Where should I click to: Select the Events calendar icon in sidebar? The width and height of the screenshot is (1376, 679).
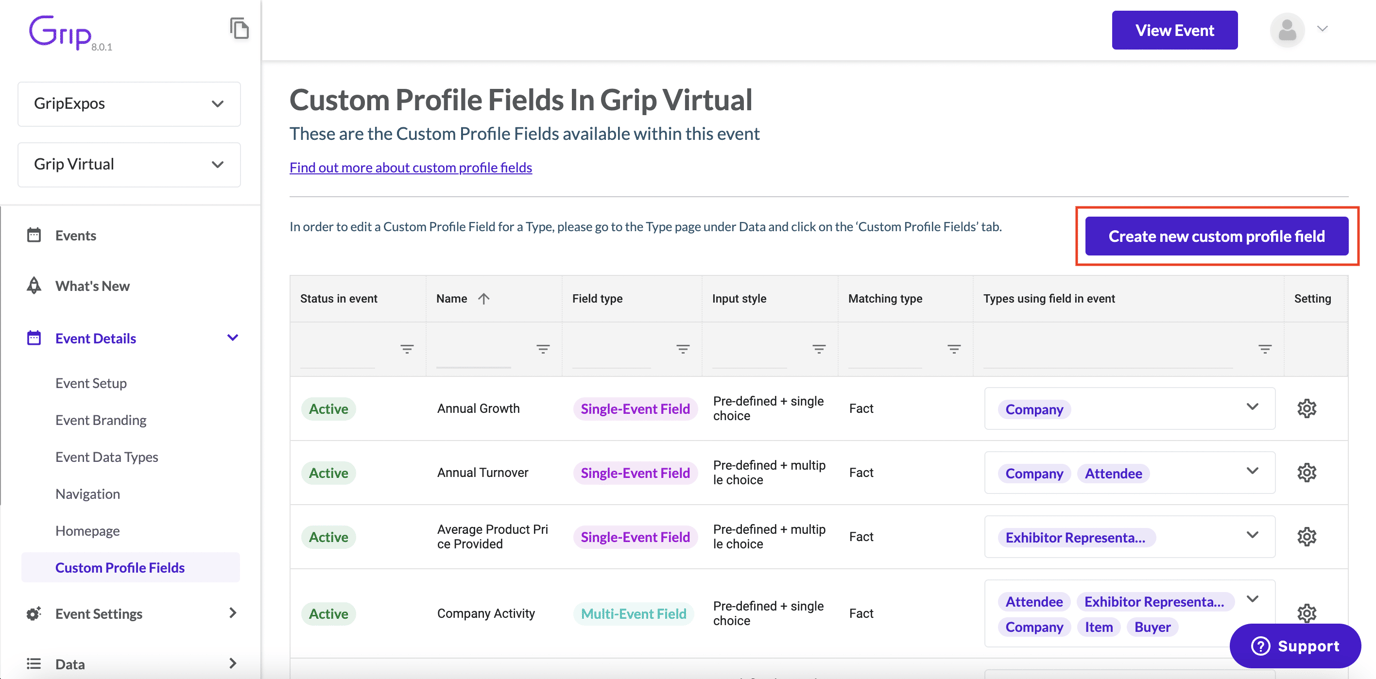coord(34,235)
